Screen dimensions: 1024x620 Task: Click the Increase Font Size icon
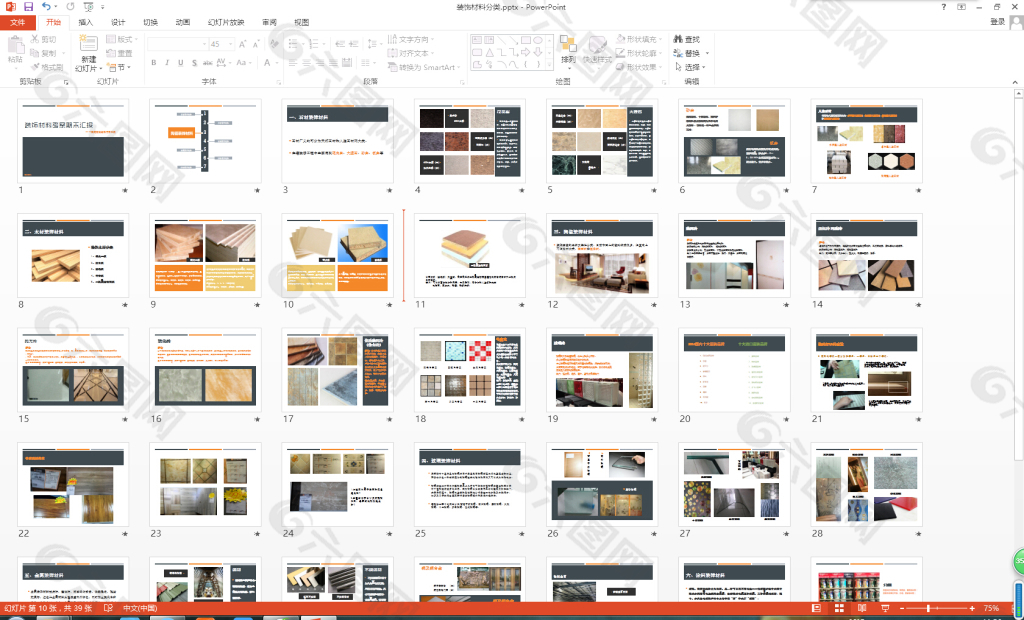242,44
